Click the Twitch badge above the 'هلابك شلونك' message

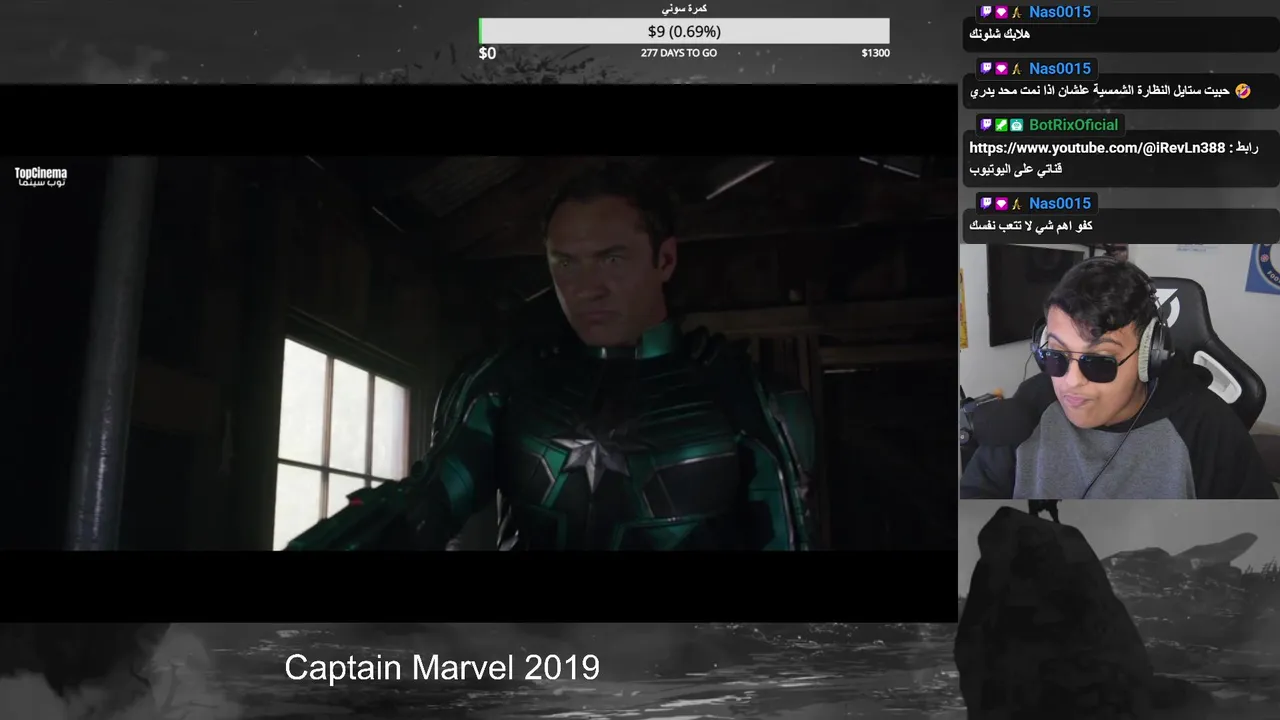[985, 12]
